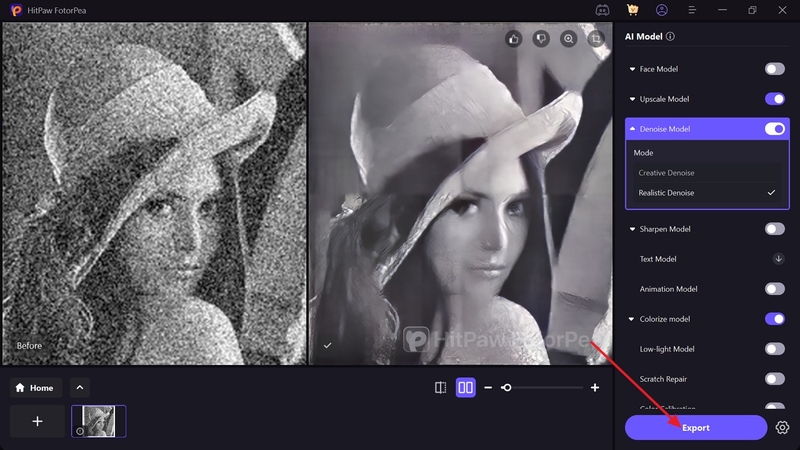Image resolution: width=800 pixels, height=450 pixels.
Task: Click the Export button
Action: click(696, 428)
